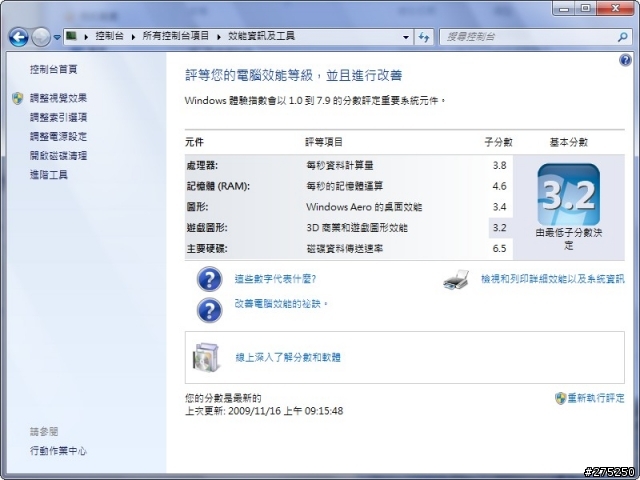Click the 評等項目 column header
The height and width of the screenshot is (480, 640).
pyautogui.click(x=324, y=142)
